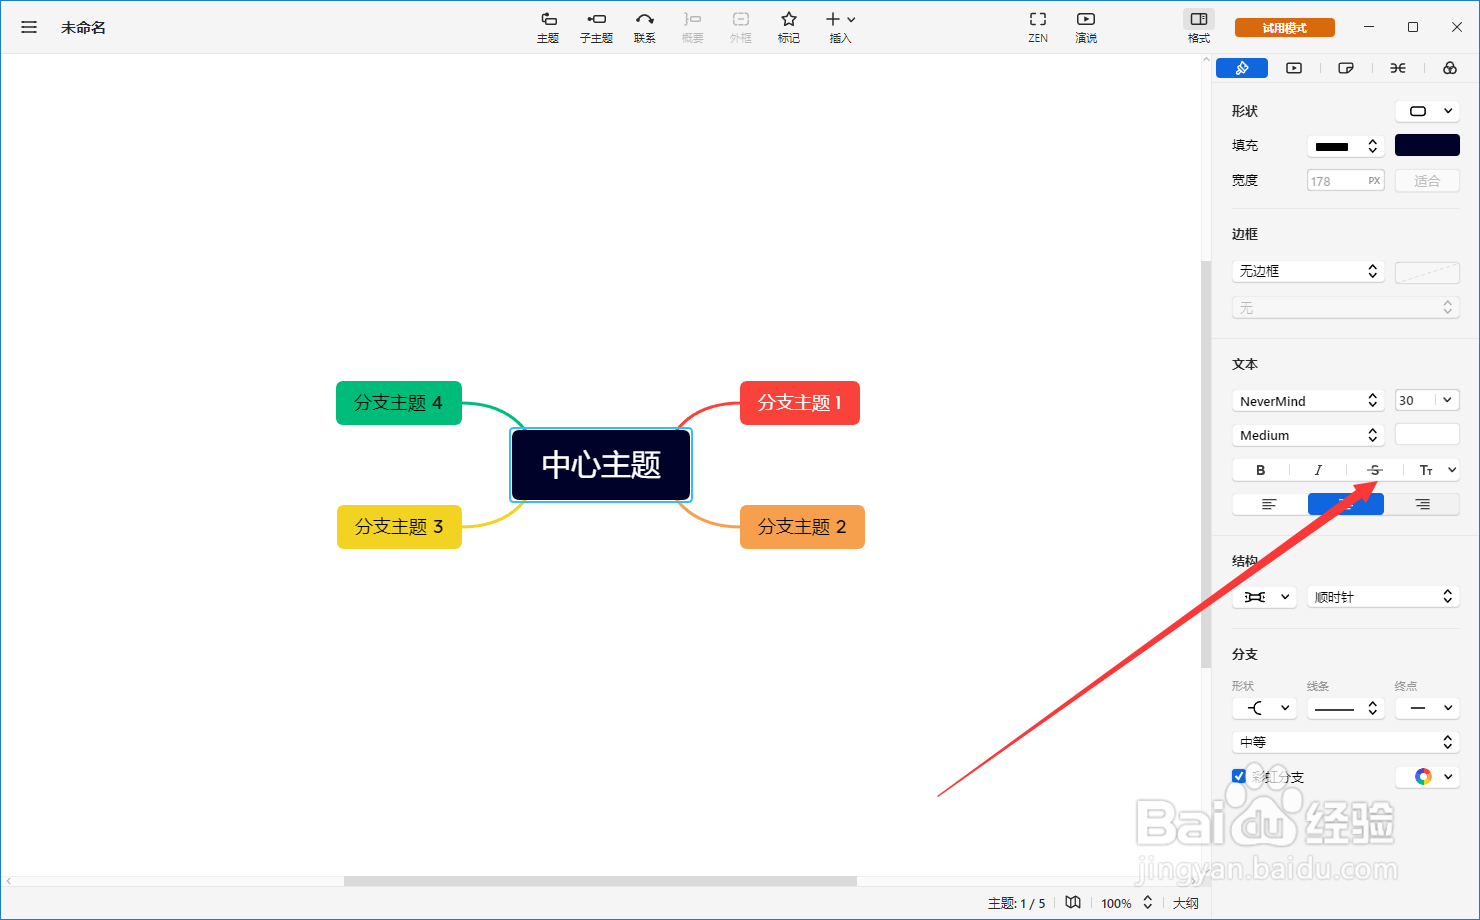Disable the 彩虹分支 rainbow branch checkbox
Image resolution: width=1480 pixels, height=920 pixels.
1239,776
